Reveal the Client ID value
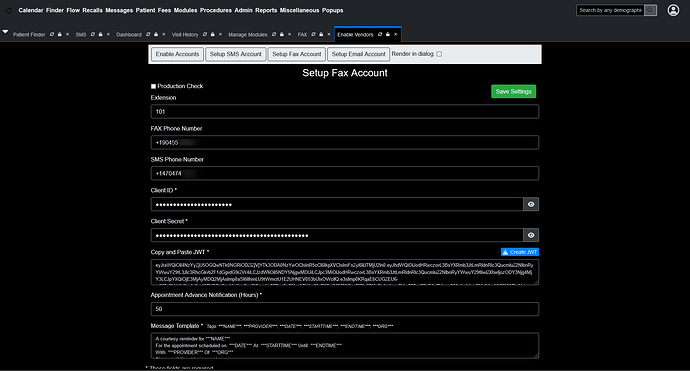Image resolution: width=690 pixels, height=371 pixels. [531, 204]
